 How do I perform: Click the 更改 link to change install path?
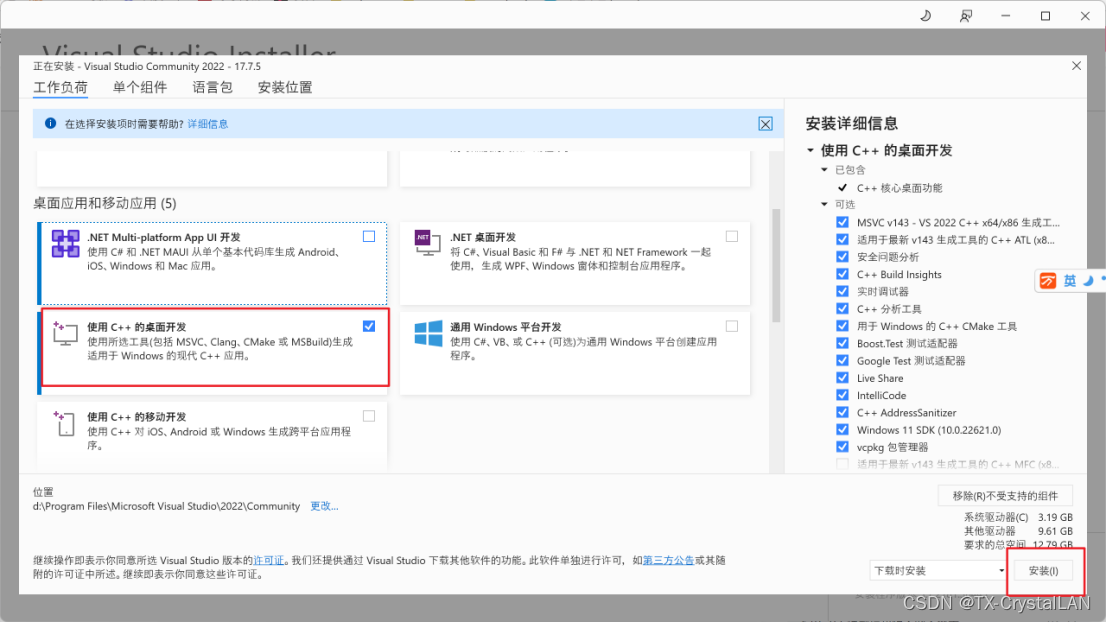click(x=323, y=506)
